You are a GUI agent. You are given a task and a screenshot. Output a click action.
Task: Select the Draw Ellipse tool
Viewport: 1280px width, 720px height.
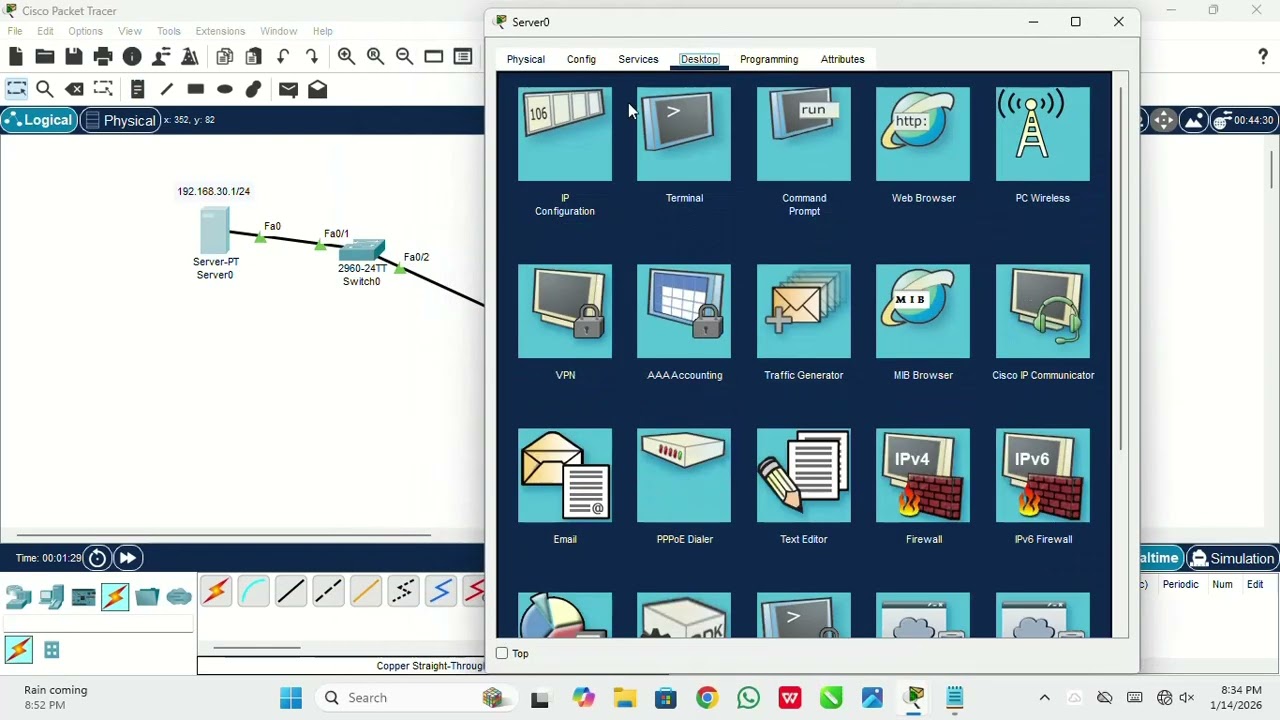[225, 89]
